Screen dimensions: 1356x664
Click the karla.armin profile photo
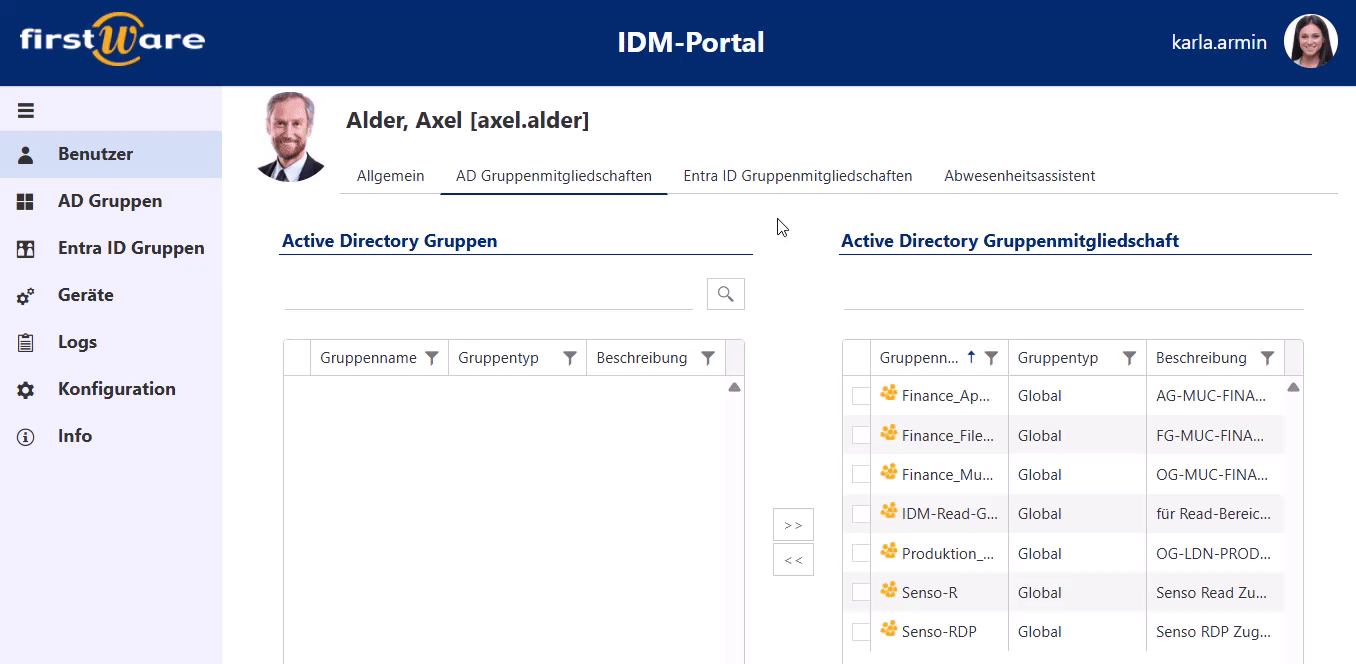click(1310, 41)
